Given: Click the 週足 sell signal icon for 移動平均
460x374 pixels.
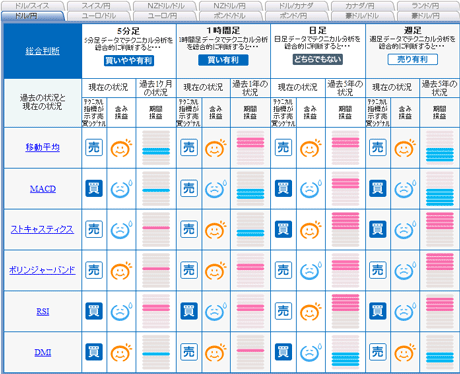Looking at the screenshot, I should [x=378, y=147].
